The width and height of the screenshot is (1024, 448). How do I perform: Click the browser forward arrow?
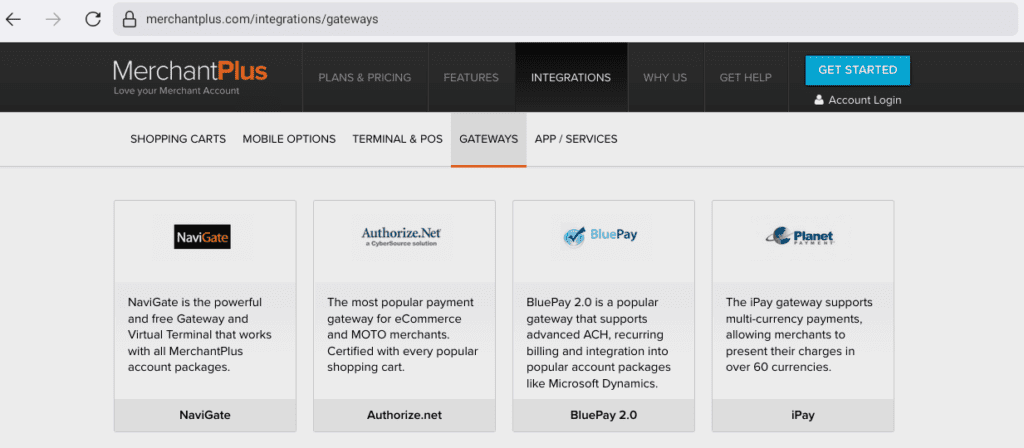pyautogui.click(x=54, y=19)
